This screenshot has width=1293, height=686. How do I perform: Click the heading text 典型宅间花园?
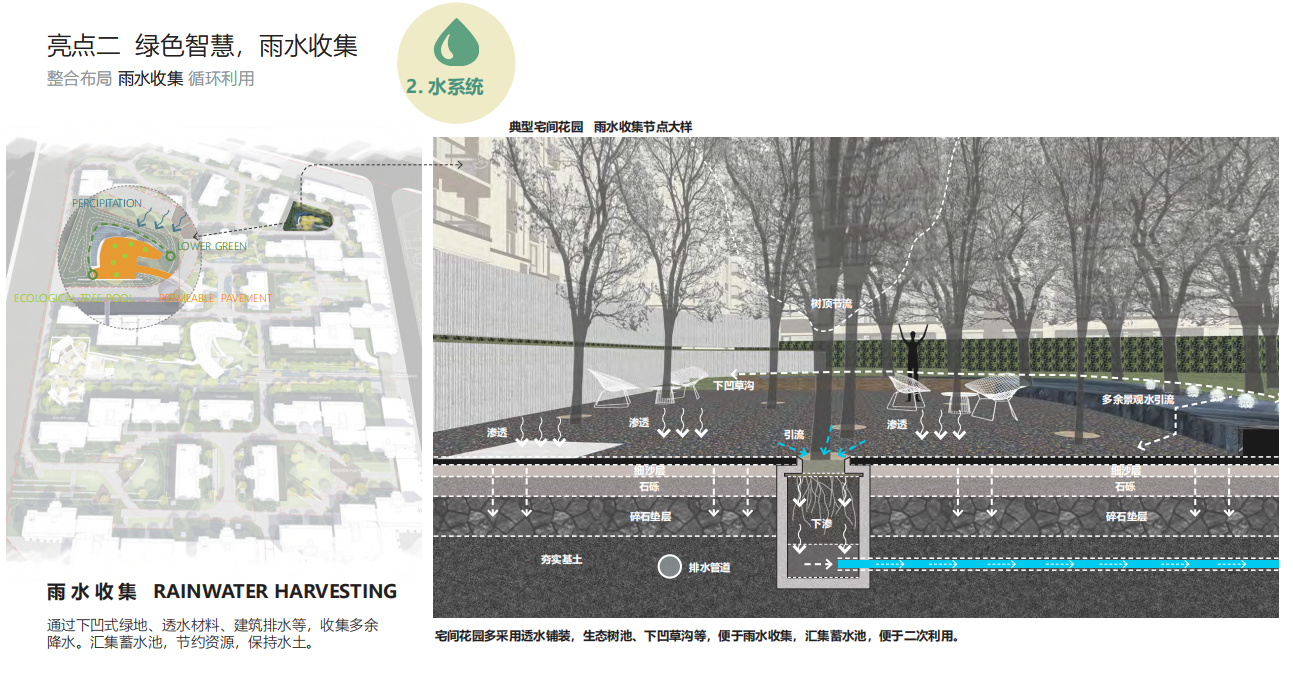546,127
